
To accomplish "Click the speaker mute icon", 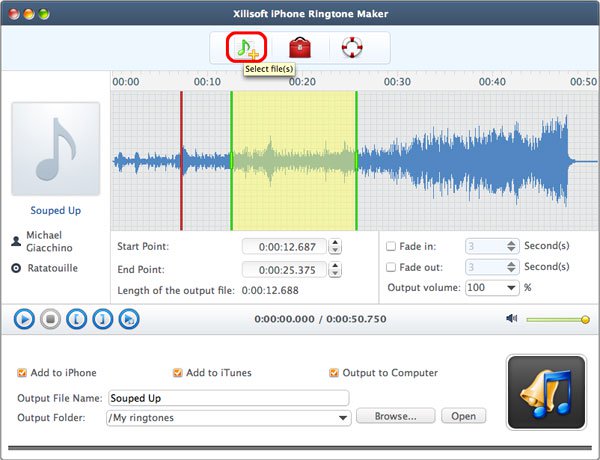I will (x=511, y=319).
